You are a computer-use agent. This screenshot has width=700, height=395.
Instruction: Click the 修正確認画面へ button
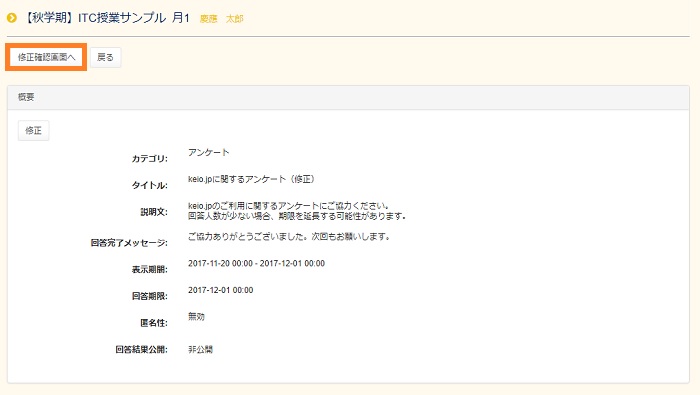pos(46,57)
